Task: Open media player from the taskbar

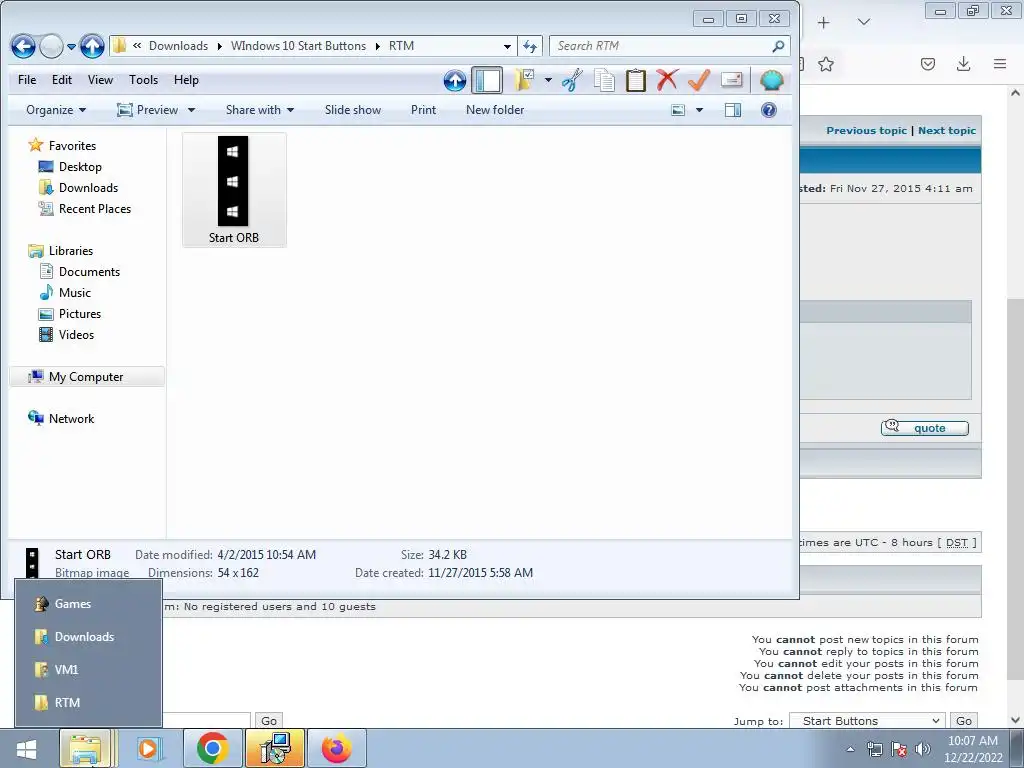Action: (x=148, y=748)
